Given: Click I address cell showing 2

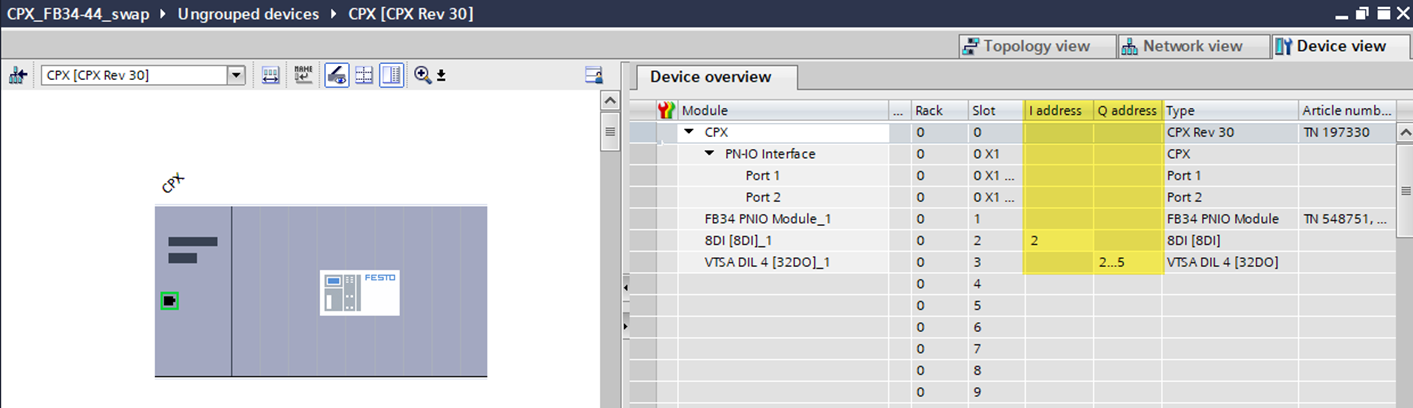Looking at the screenshot, I should (1058, 240).
